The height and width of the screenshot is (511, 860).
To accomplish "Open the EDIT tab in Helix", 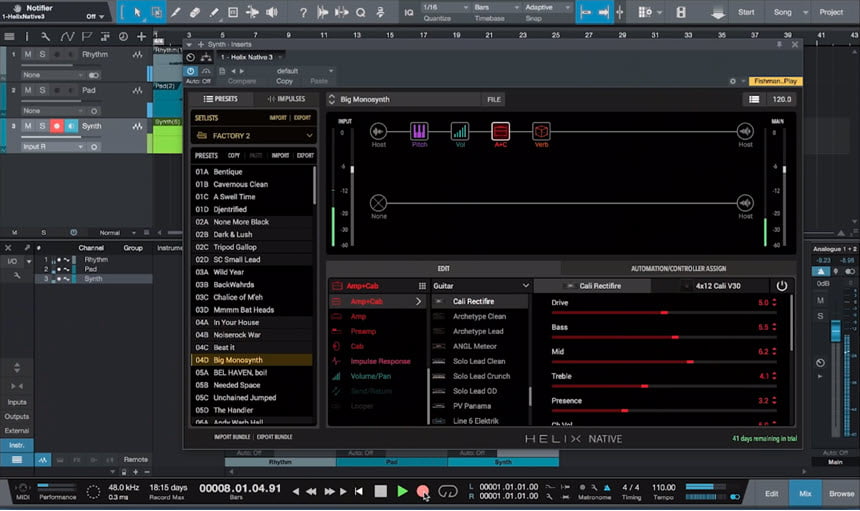I will point(443,269).
